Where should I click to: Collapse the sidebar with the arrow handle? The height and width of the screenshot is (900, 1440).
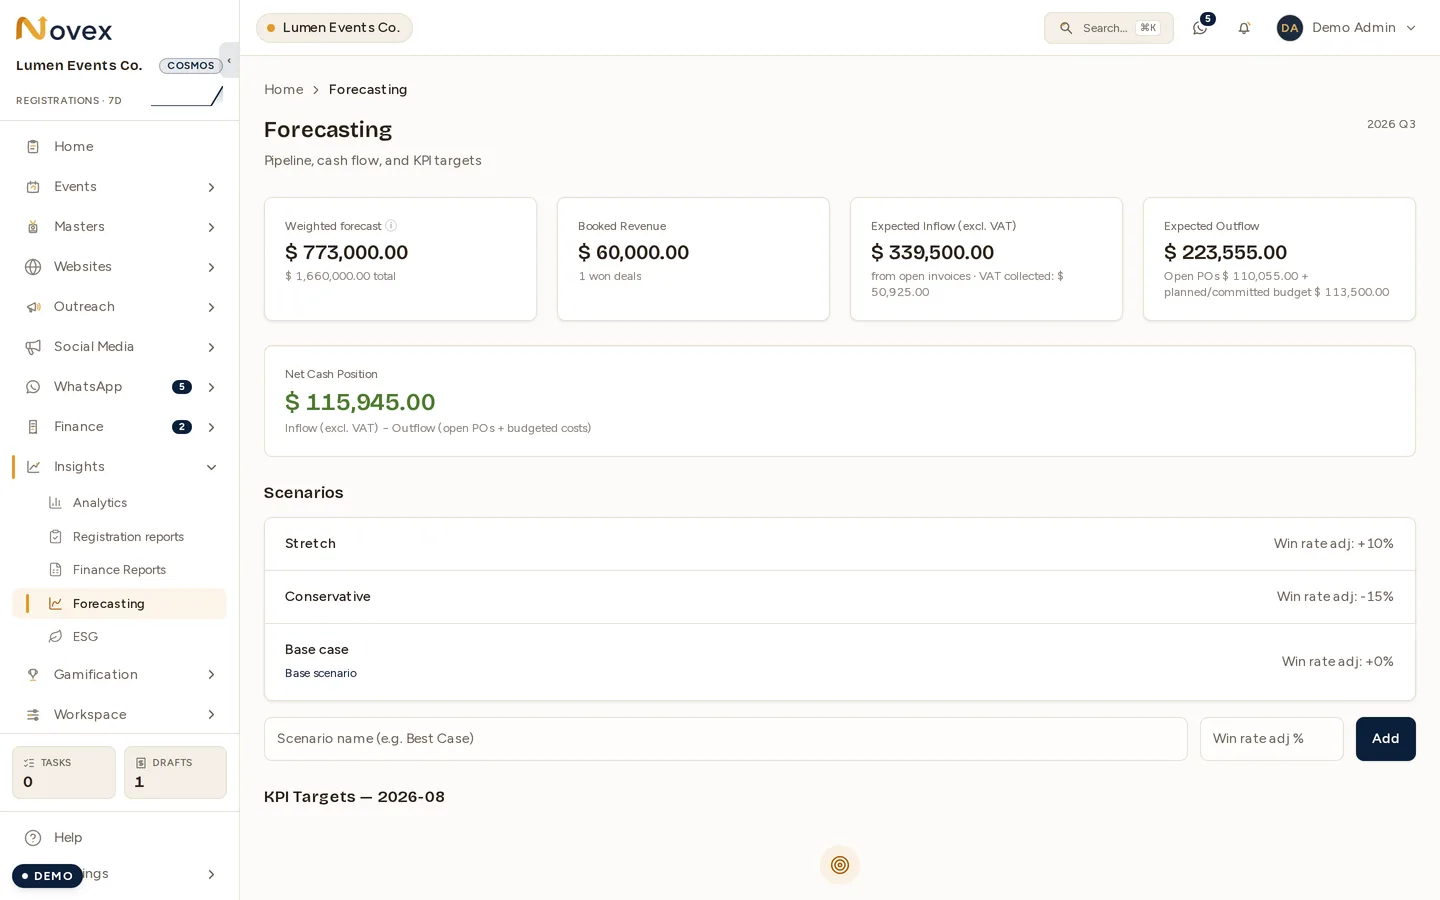coord(229,60)
